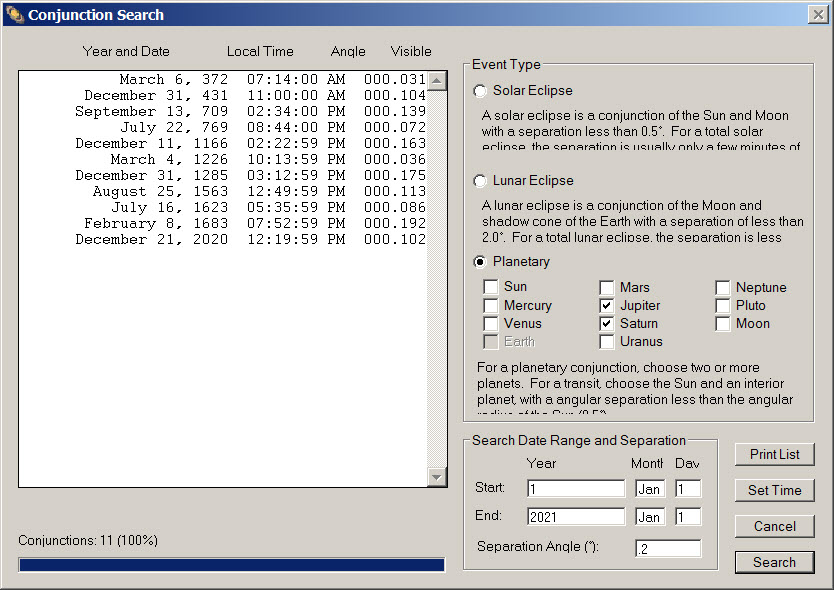This screenshot has width=834, height=590.
Task: Click the Angle column header
Action: click(x=348, y=52)
